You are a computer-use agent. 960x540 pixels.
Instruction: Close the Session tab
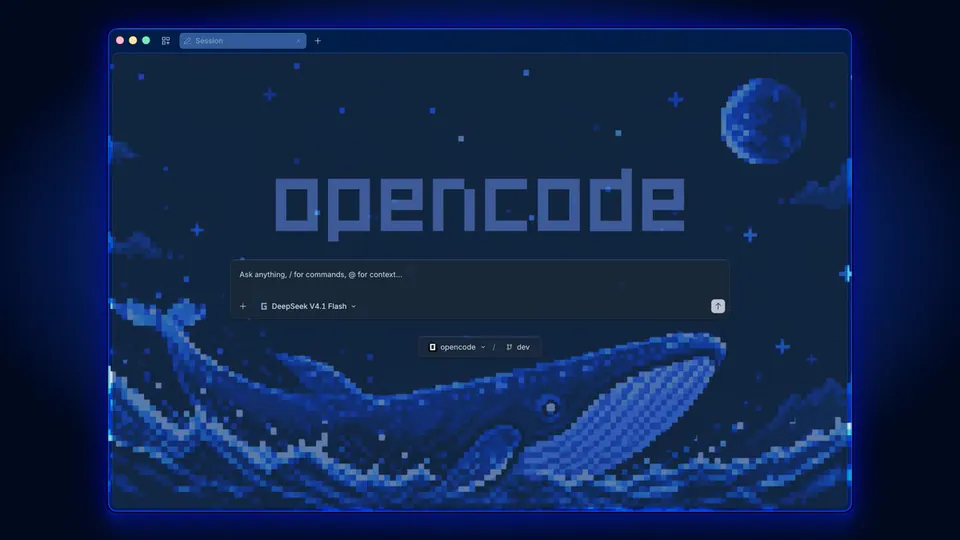tap(298, 41)
